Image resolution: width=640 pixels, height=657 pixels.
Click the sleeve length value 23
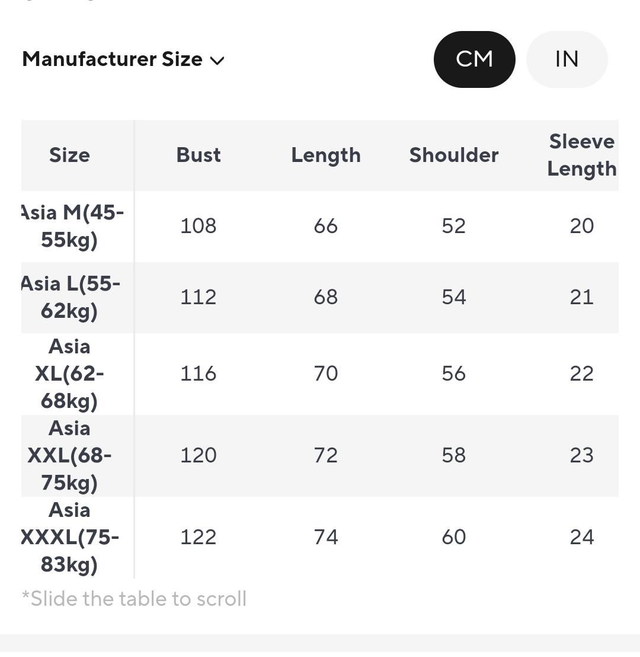pyautogui.click(x=582, y=455)
